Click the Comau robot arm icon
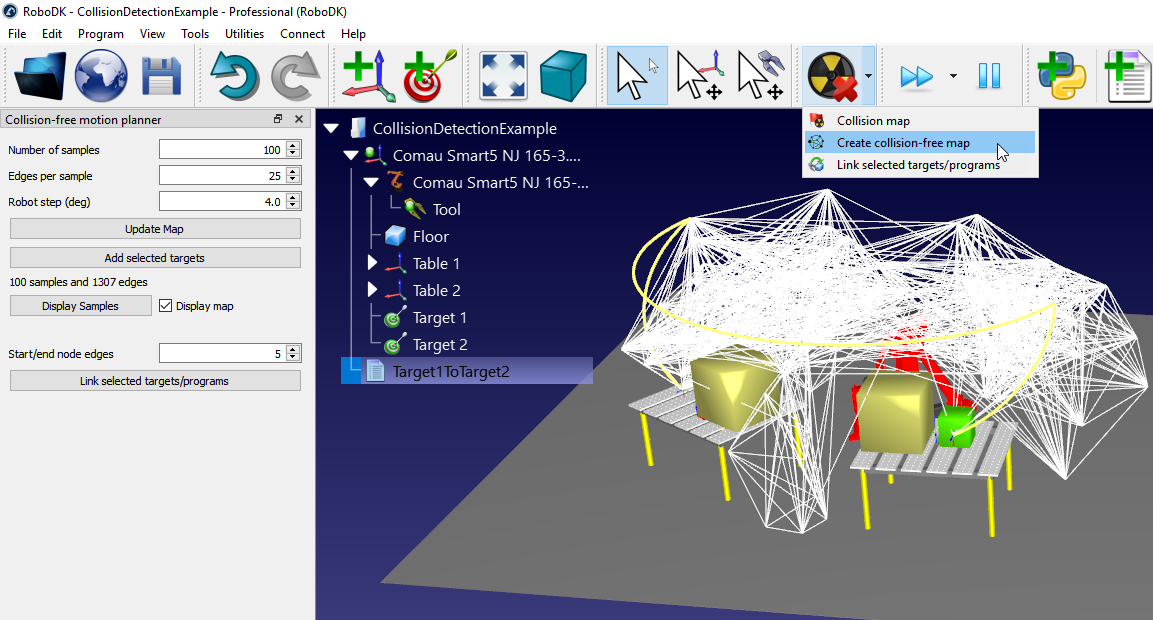Viewport: 1153px width, 620px height. coord(396,182)
